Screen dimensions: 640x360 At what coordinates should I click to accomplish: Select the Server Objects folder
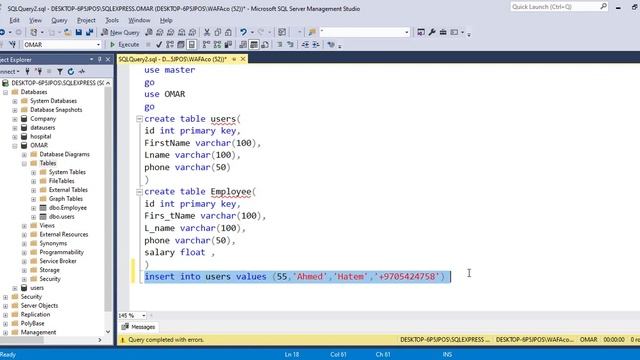pos(39,306)
